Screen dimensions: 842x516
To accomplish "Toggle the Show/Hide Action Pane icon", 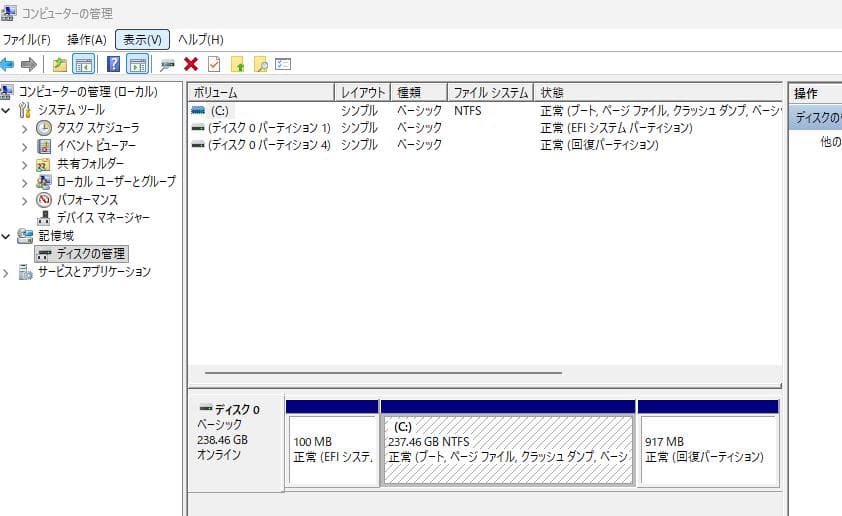I will [x=138, y=65].
